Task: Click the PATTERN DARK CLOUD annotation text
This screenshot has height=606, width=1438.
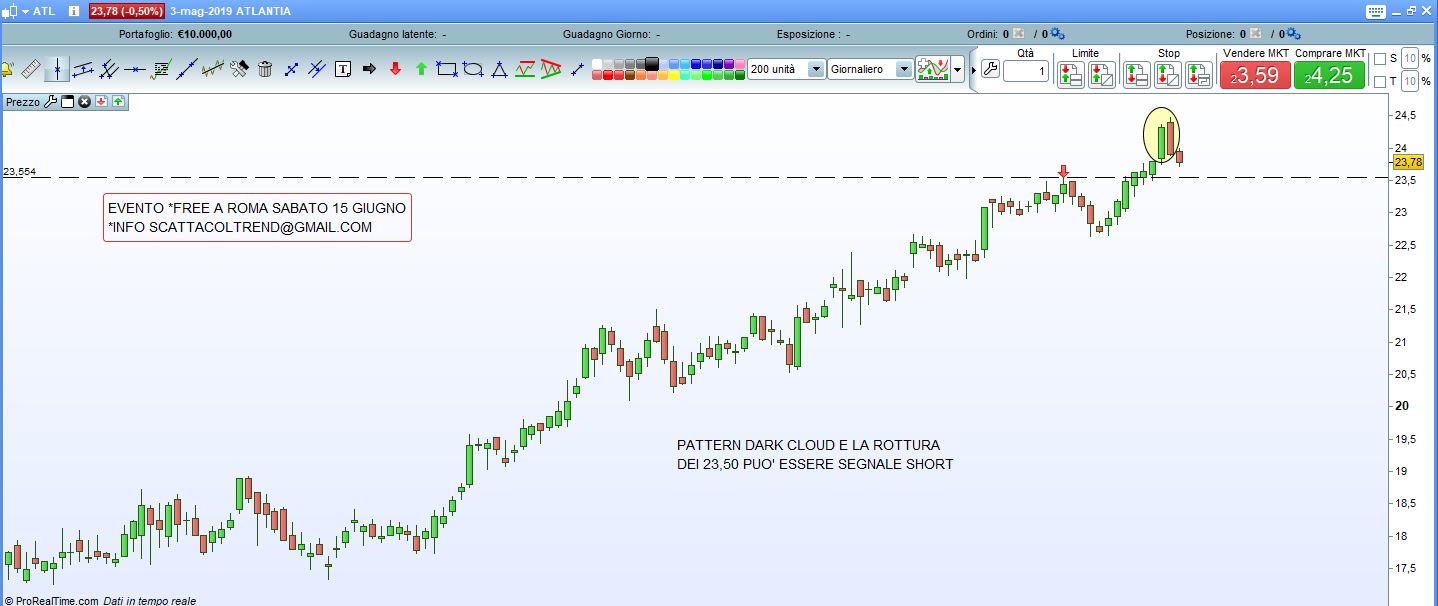Action: pyautogui.click(x=815, y=454)
